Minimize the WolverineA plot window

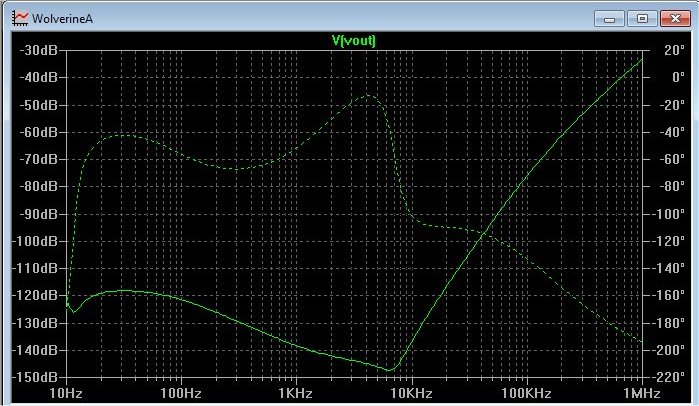(x=609, y=19)
